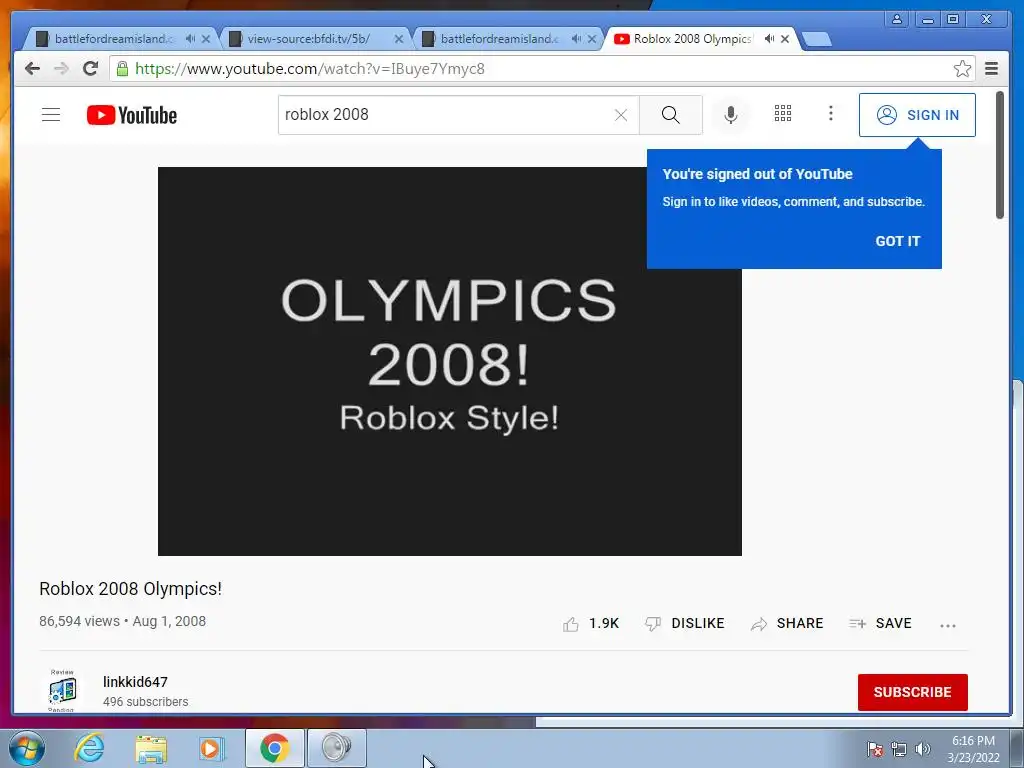Start voice search with microphone

point(731,115)
